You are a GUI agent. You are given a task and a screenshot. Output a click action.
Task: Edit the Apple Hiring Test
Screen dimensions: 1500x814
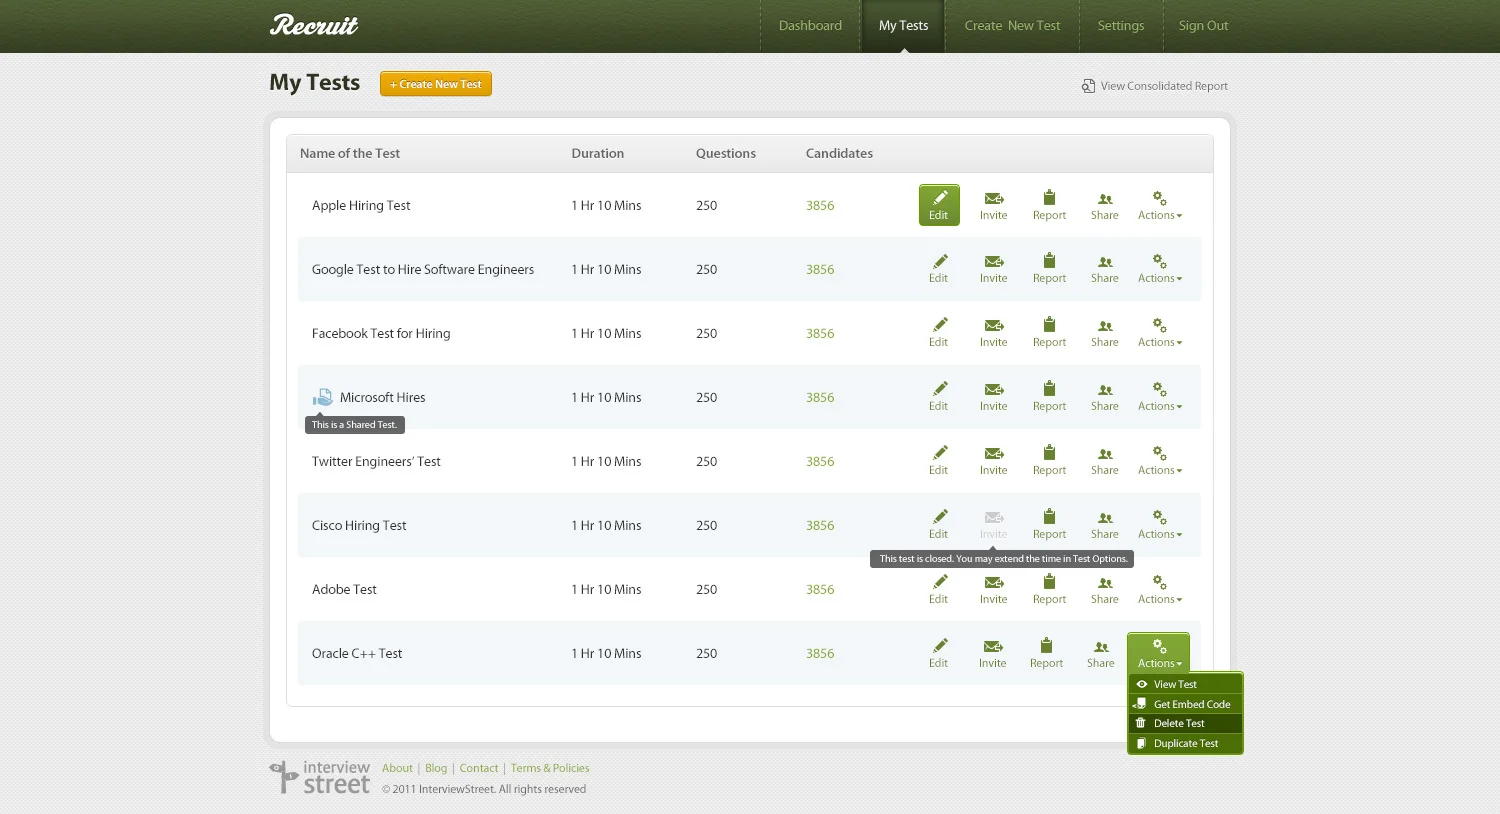(939, 205)
